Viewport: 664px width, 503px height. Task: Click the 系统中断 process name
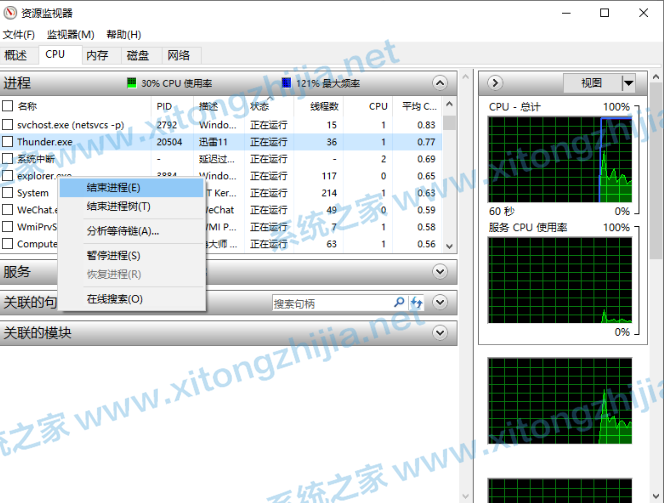coord(36,159)
